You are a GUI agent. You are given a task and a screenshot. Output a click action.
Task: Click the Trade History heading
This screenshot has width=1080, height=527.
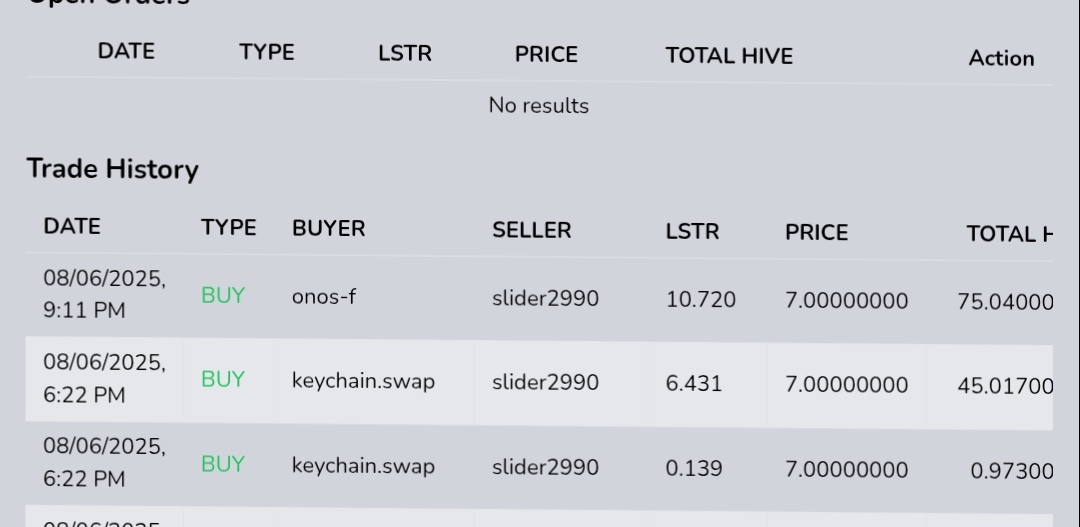[112, 169]
